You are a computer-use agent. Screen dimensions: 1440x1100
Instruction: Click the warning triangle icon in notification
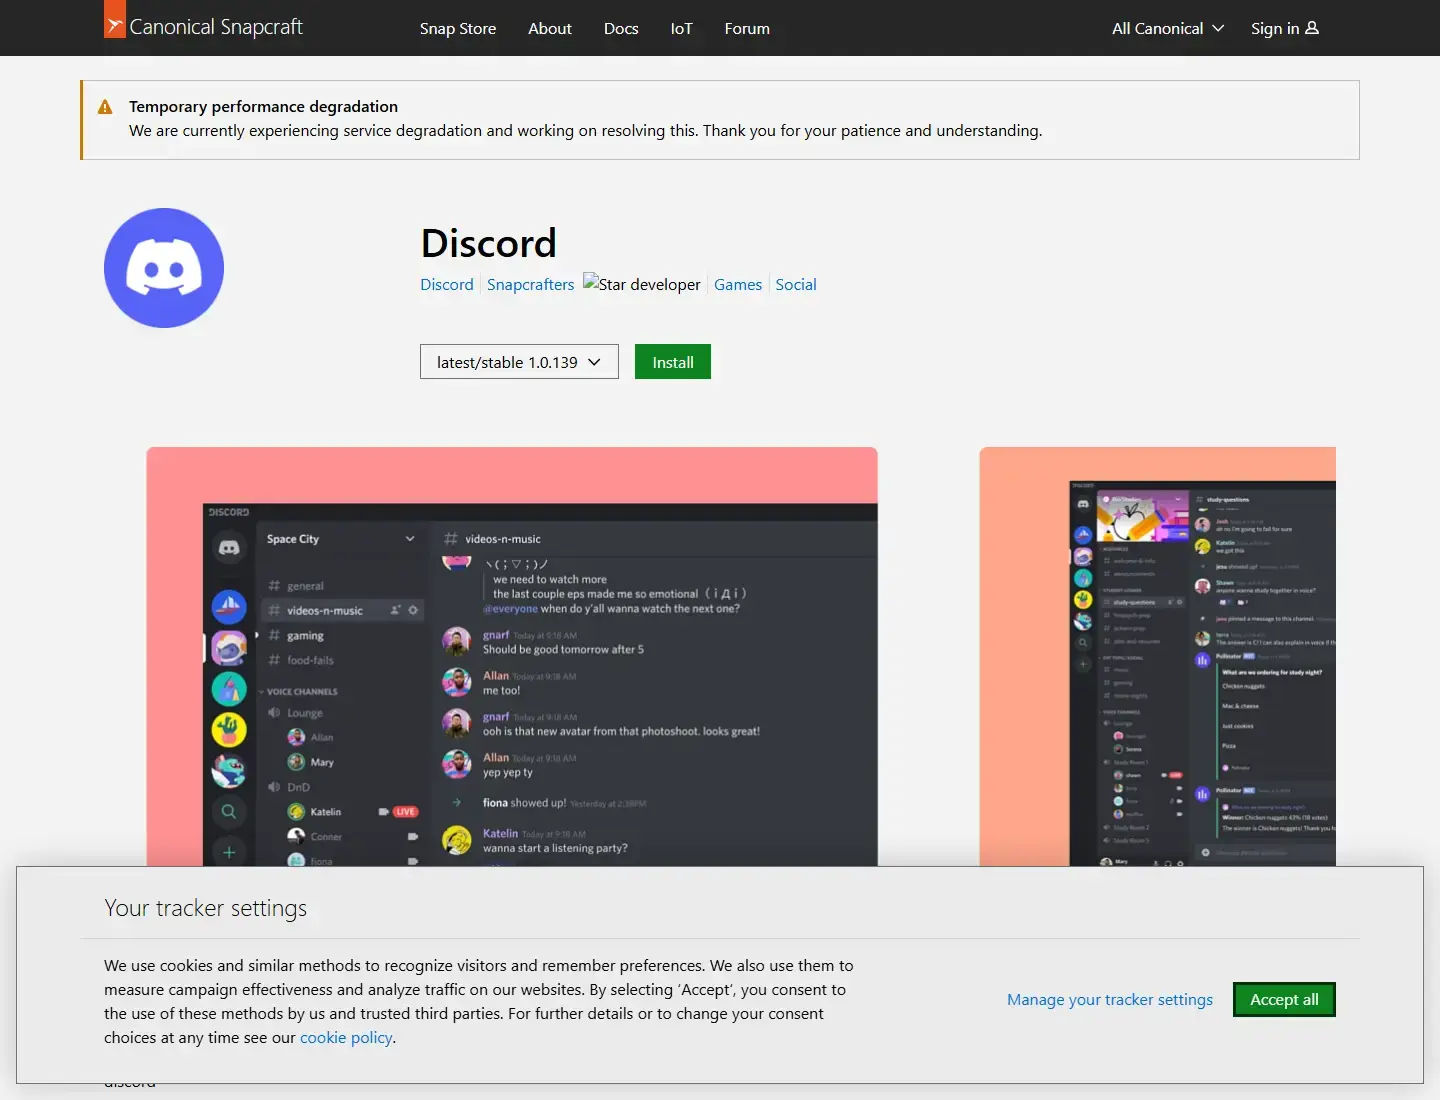click(105, 107)
